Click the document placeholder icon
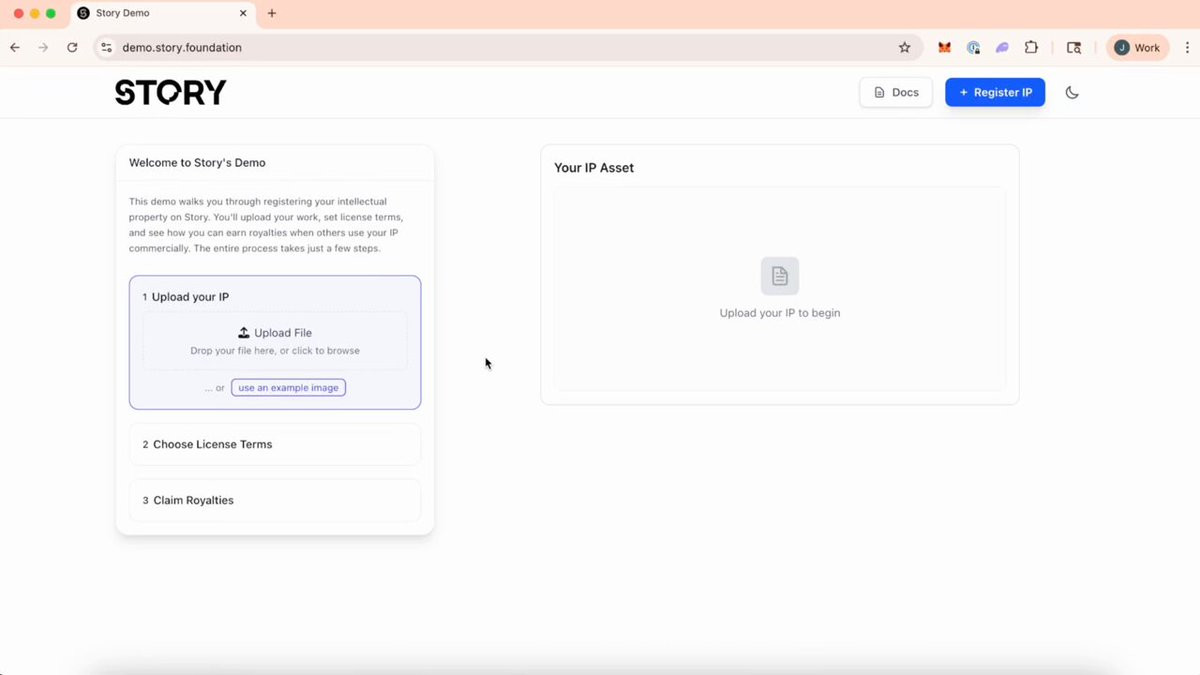This screenshot has height=675, width=1200. click(x=780, y=276)
